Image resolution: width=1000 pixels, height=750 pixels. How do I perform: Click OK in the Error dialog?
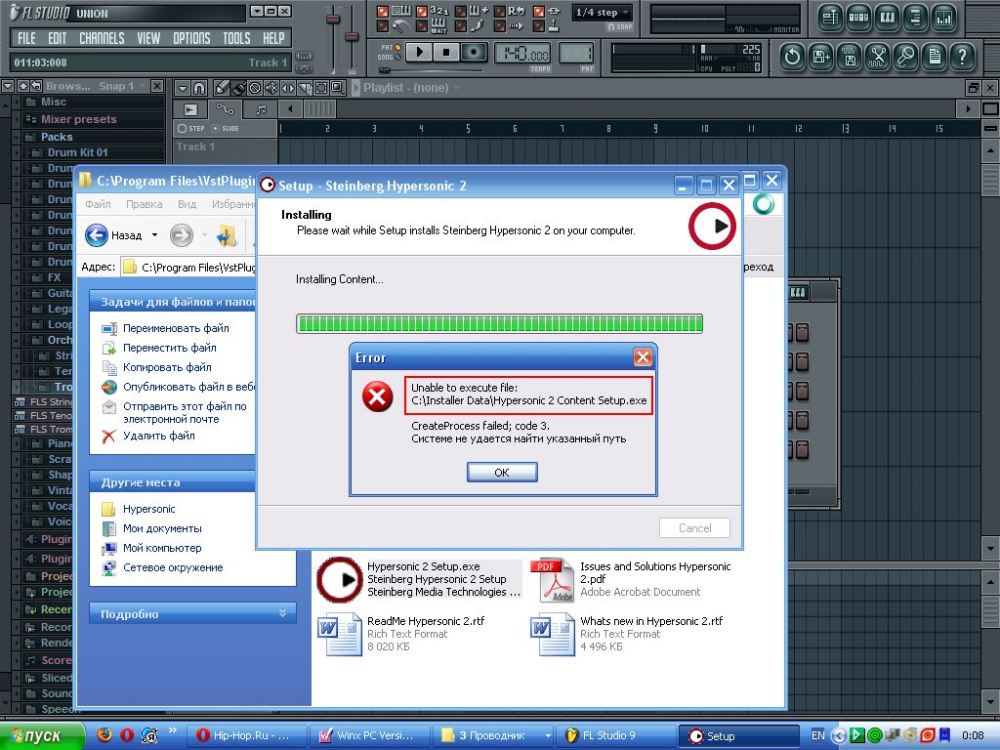502,473
